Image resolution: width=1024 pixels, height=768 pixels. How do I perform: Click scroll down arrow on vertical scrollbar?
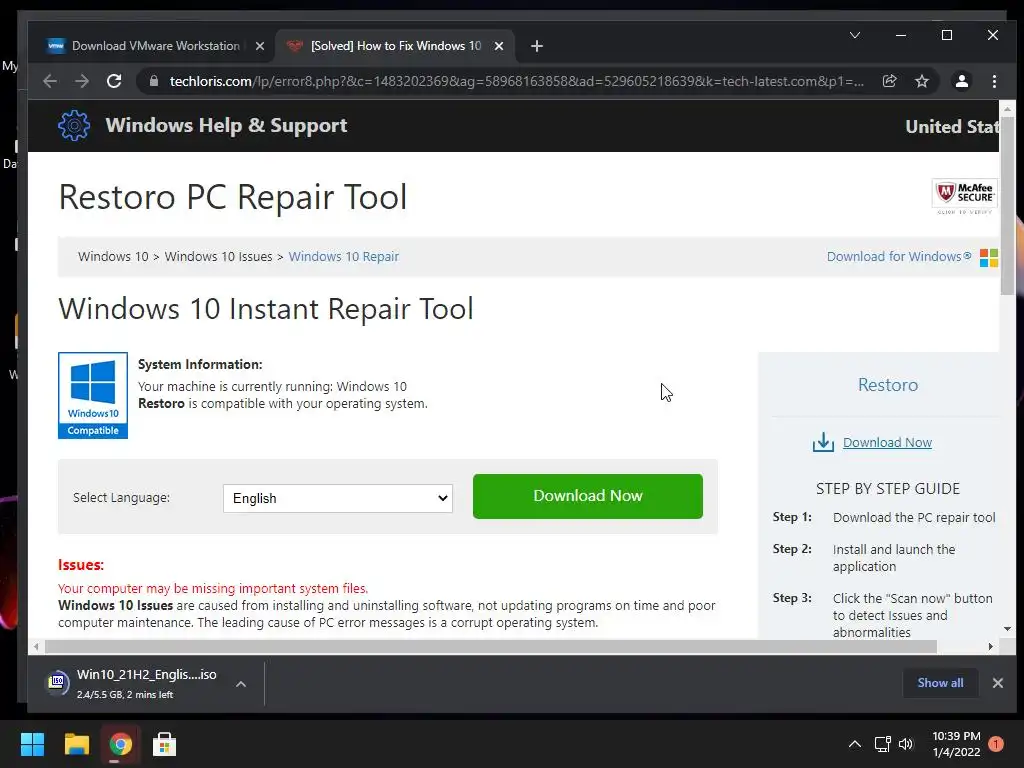click(x=1007, y=629)
